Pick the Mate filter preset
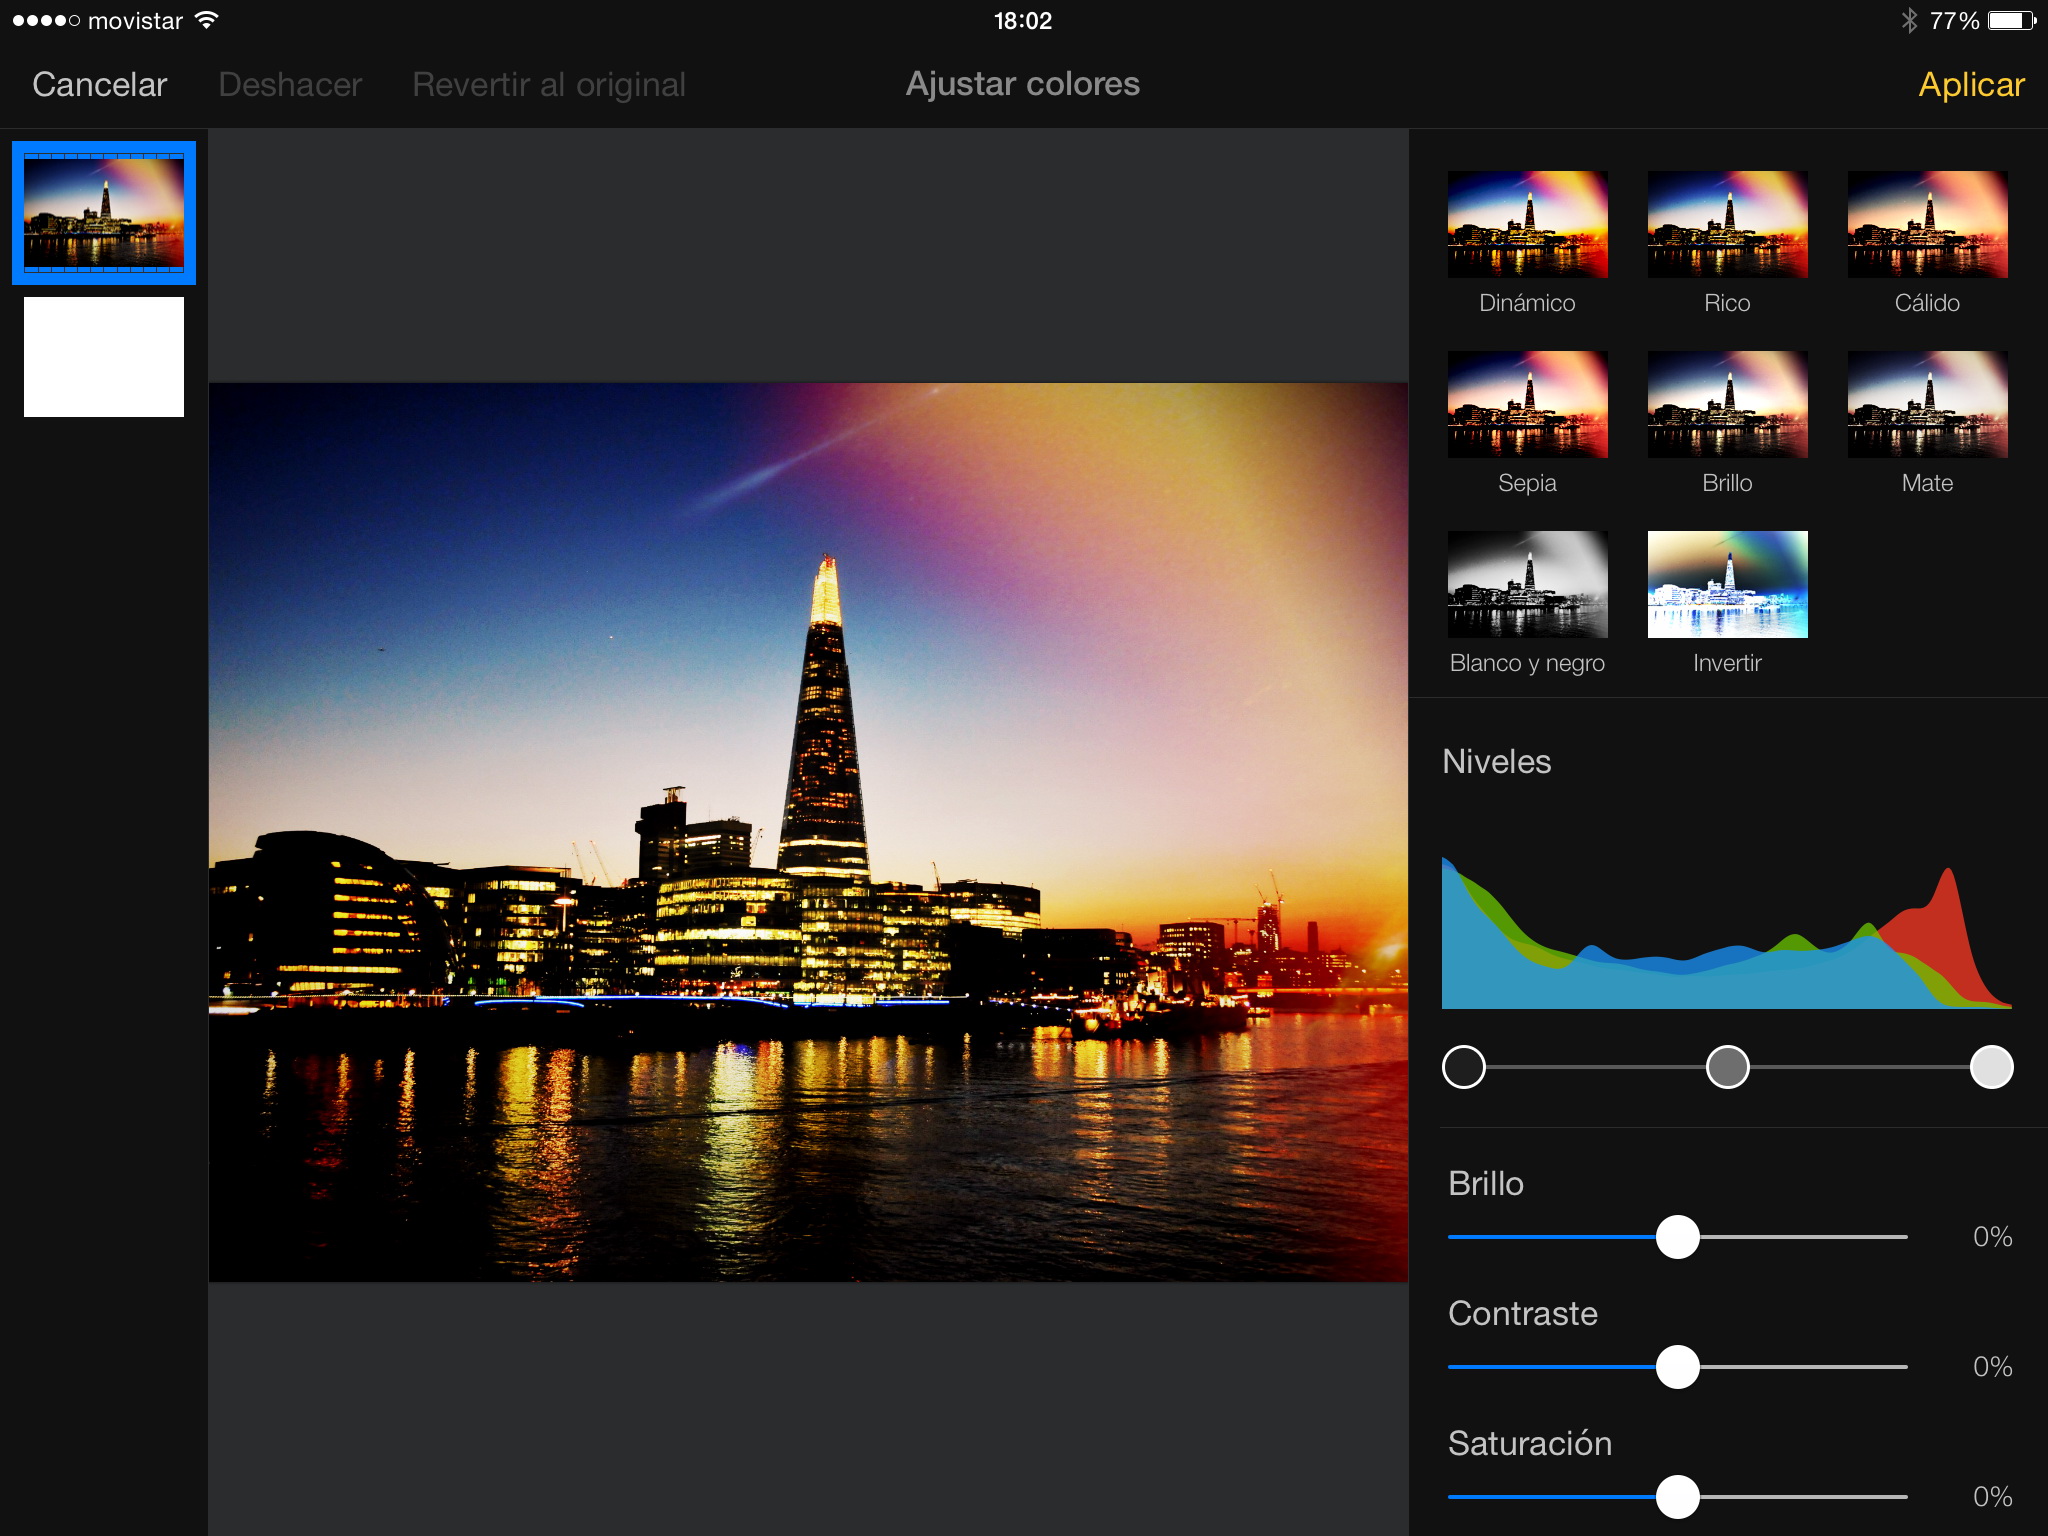Image resolution: width=2048 pixels, height=1536 pixels. click(x=1927, y=405)
